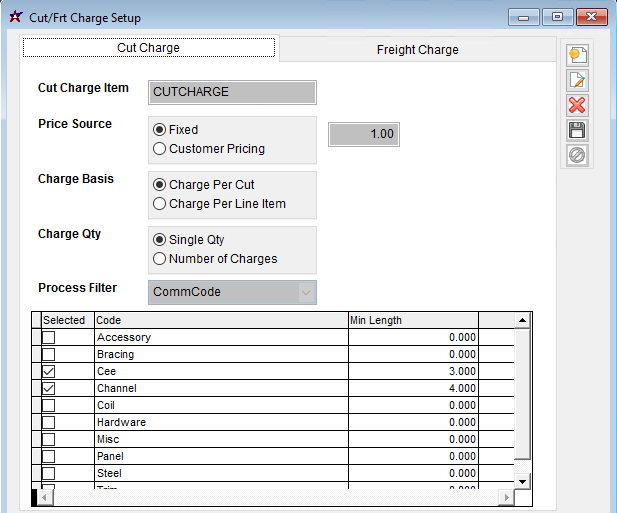This screenshot has height=513, width=617.
Task: Click the Steel code cell
Action: pos(222,473)
